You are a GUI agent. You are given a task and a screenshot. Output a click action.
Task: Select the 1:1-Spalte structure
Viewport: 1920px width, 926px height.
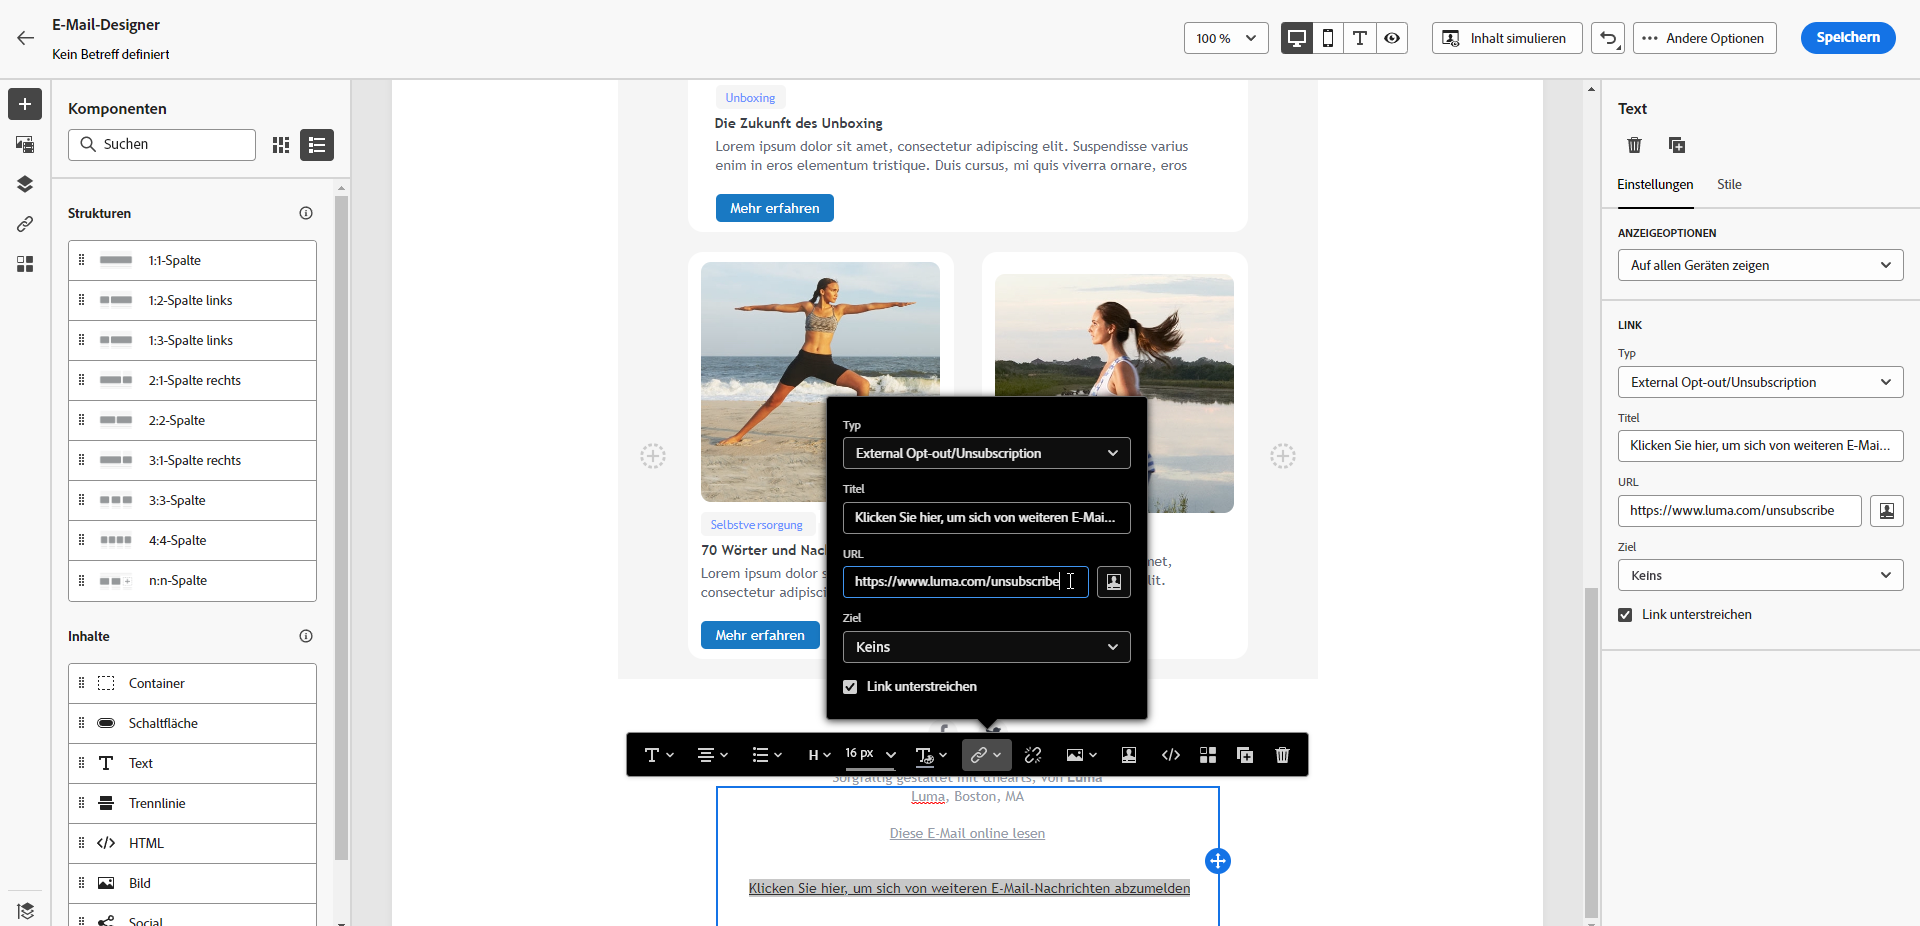(x=192, y=261)
